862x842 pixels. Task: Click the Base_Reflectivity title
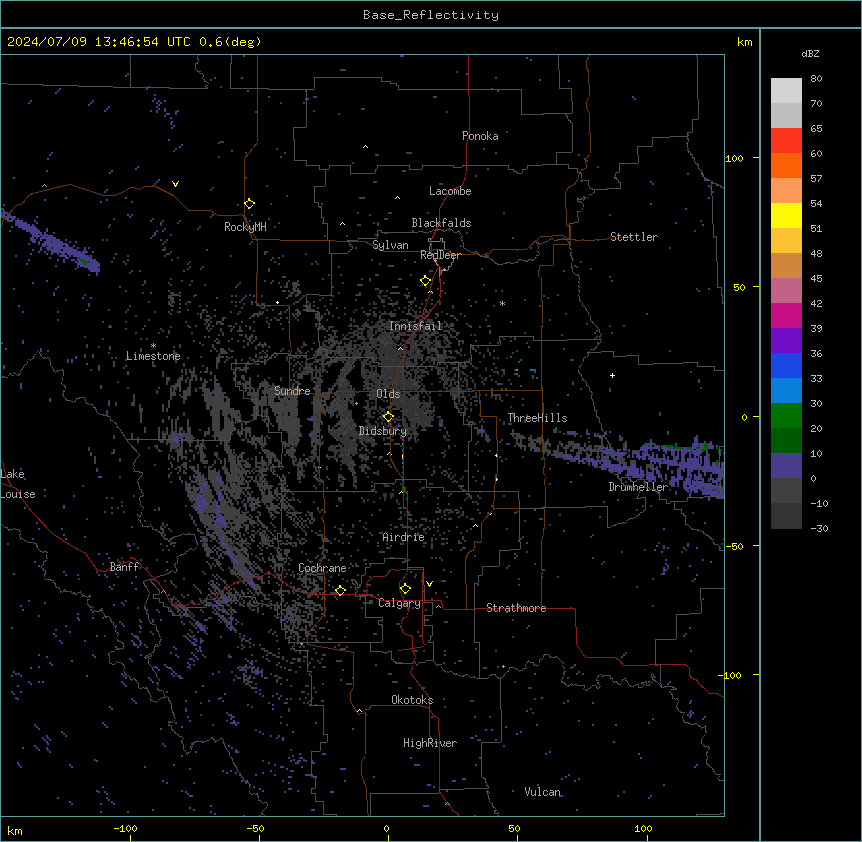pyautogui.click(x=431, y=15)
